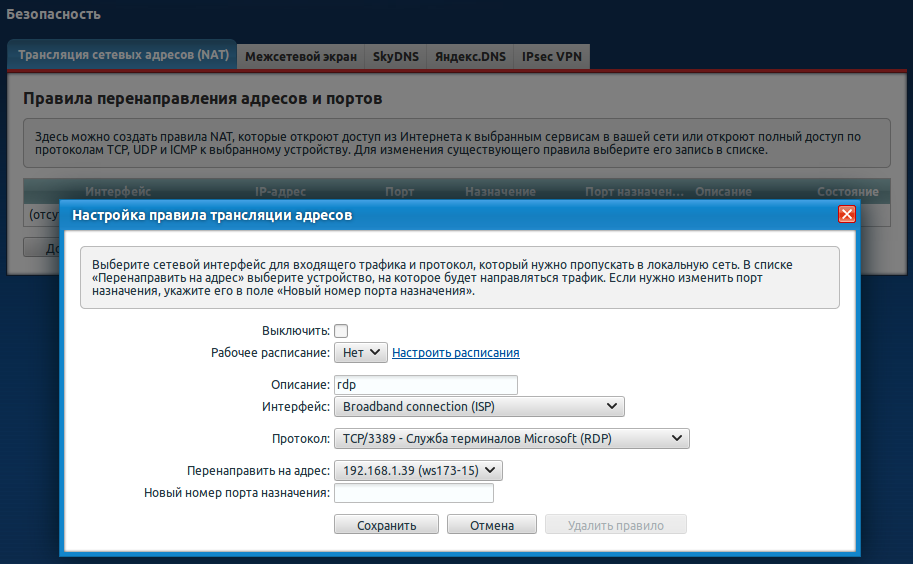The image size is (913, 564).
Task: Open the Протокол TCP/3389 dropdown
Action: pyautogui.click(x=511, y=439)
